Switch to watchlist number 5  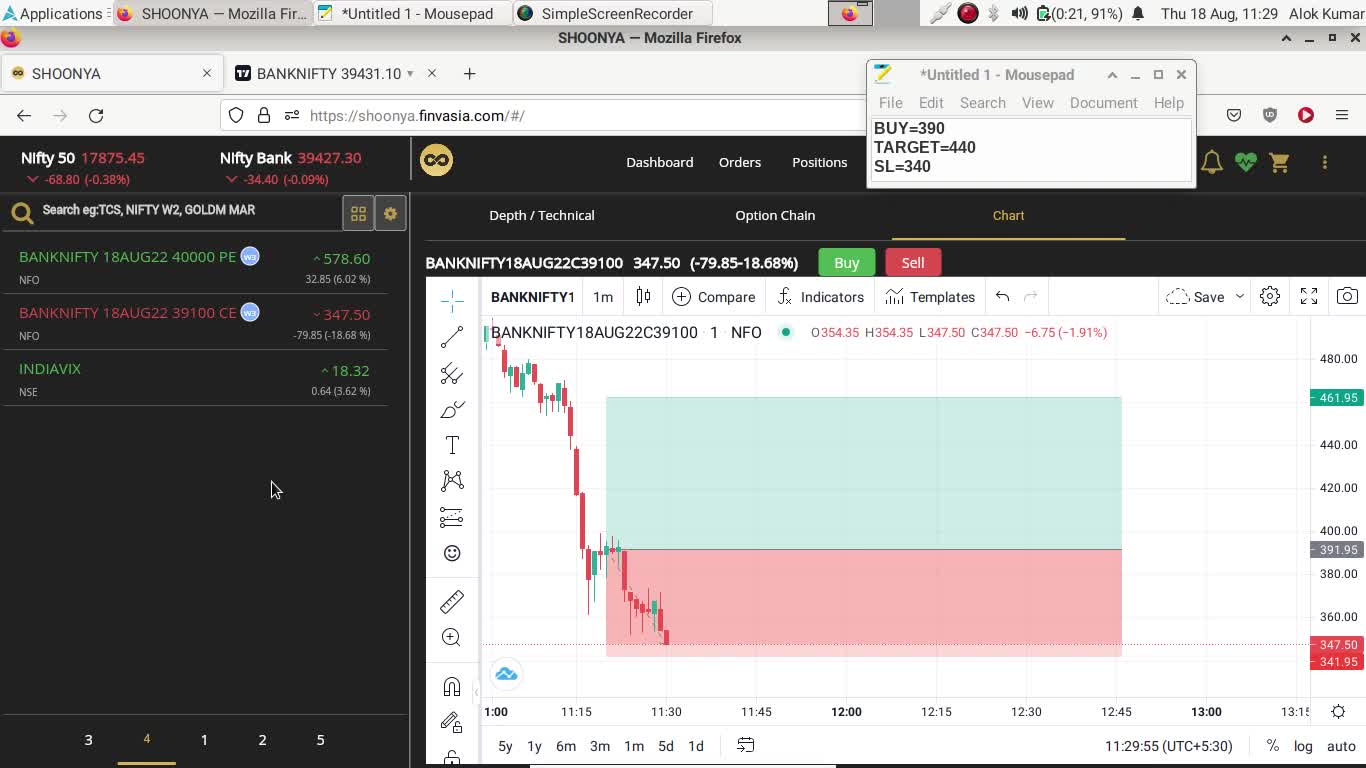tap(320, 740)
